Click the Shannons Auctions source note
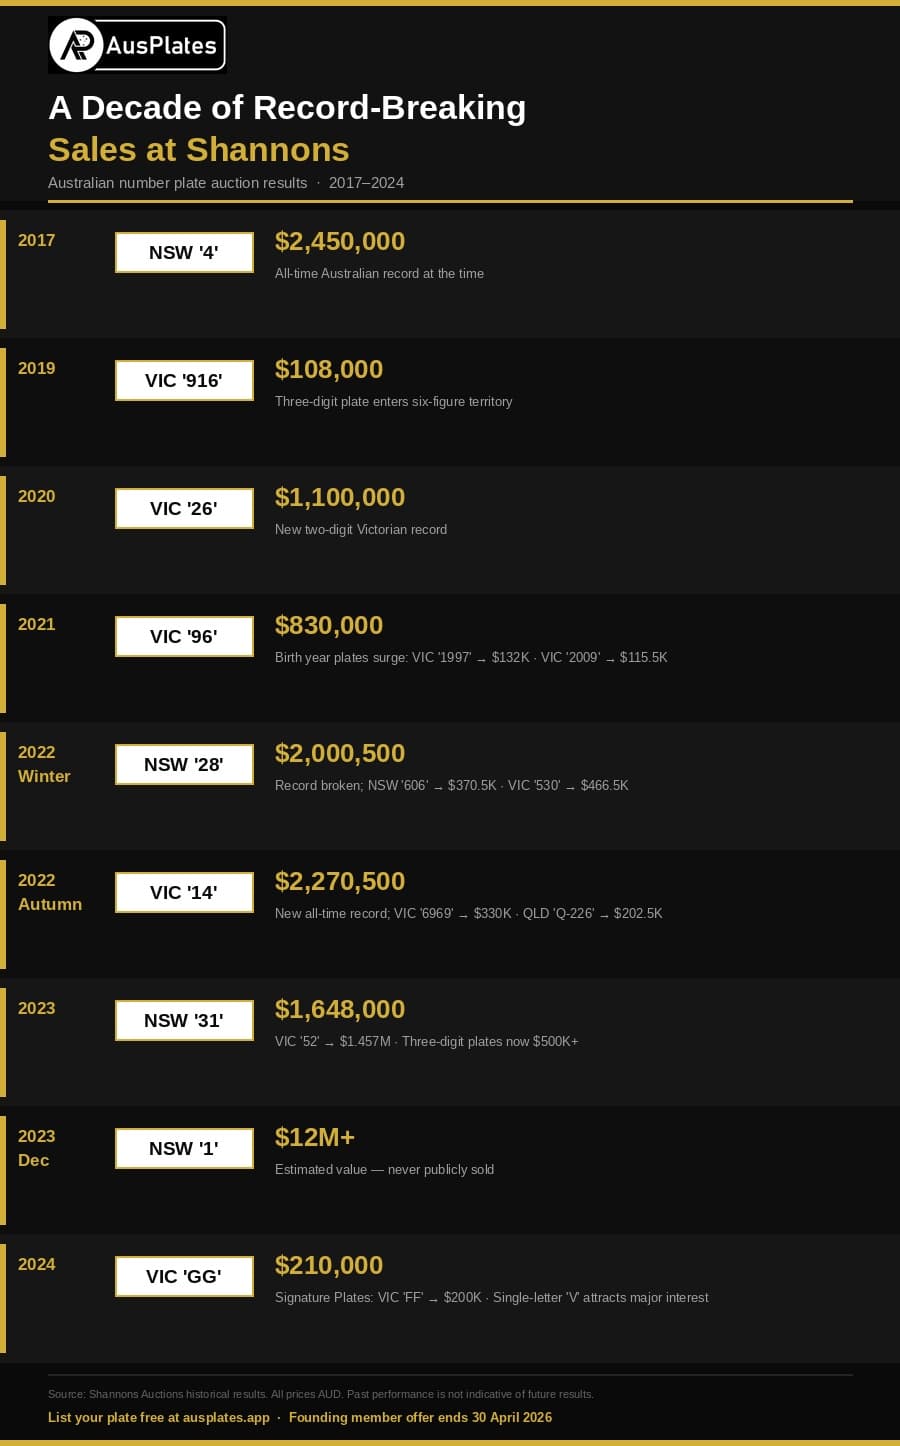The image size is (900, 1446). [x=320, y=1394]
